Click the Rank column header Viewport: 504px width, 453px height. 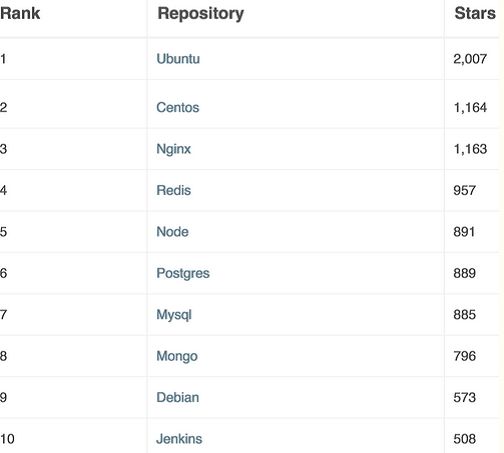tap(20, 13)
